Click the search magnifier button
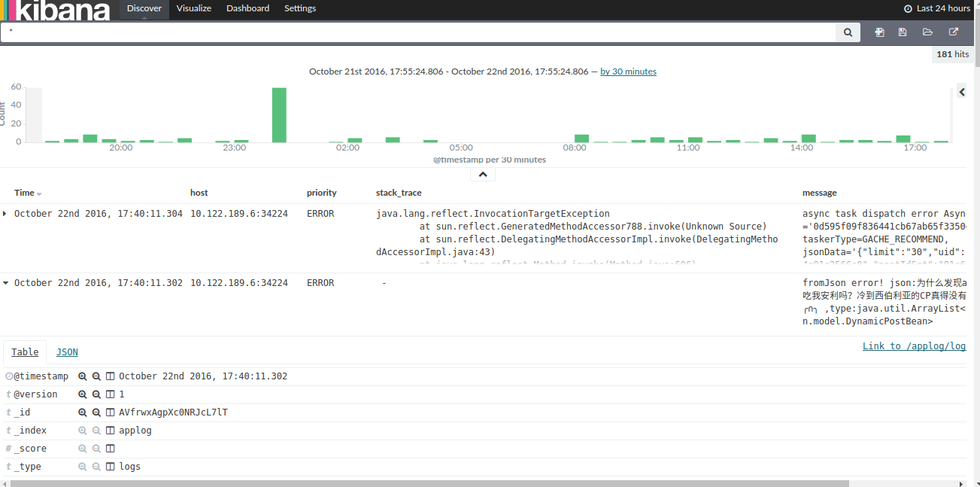980x487 pixels. coord(848,32)
